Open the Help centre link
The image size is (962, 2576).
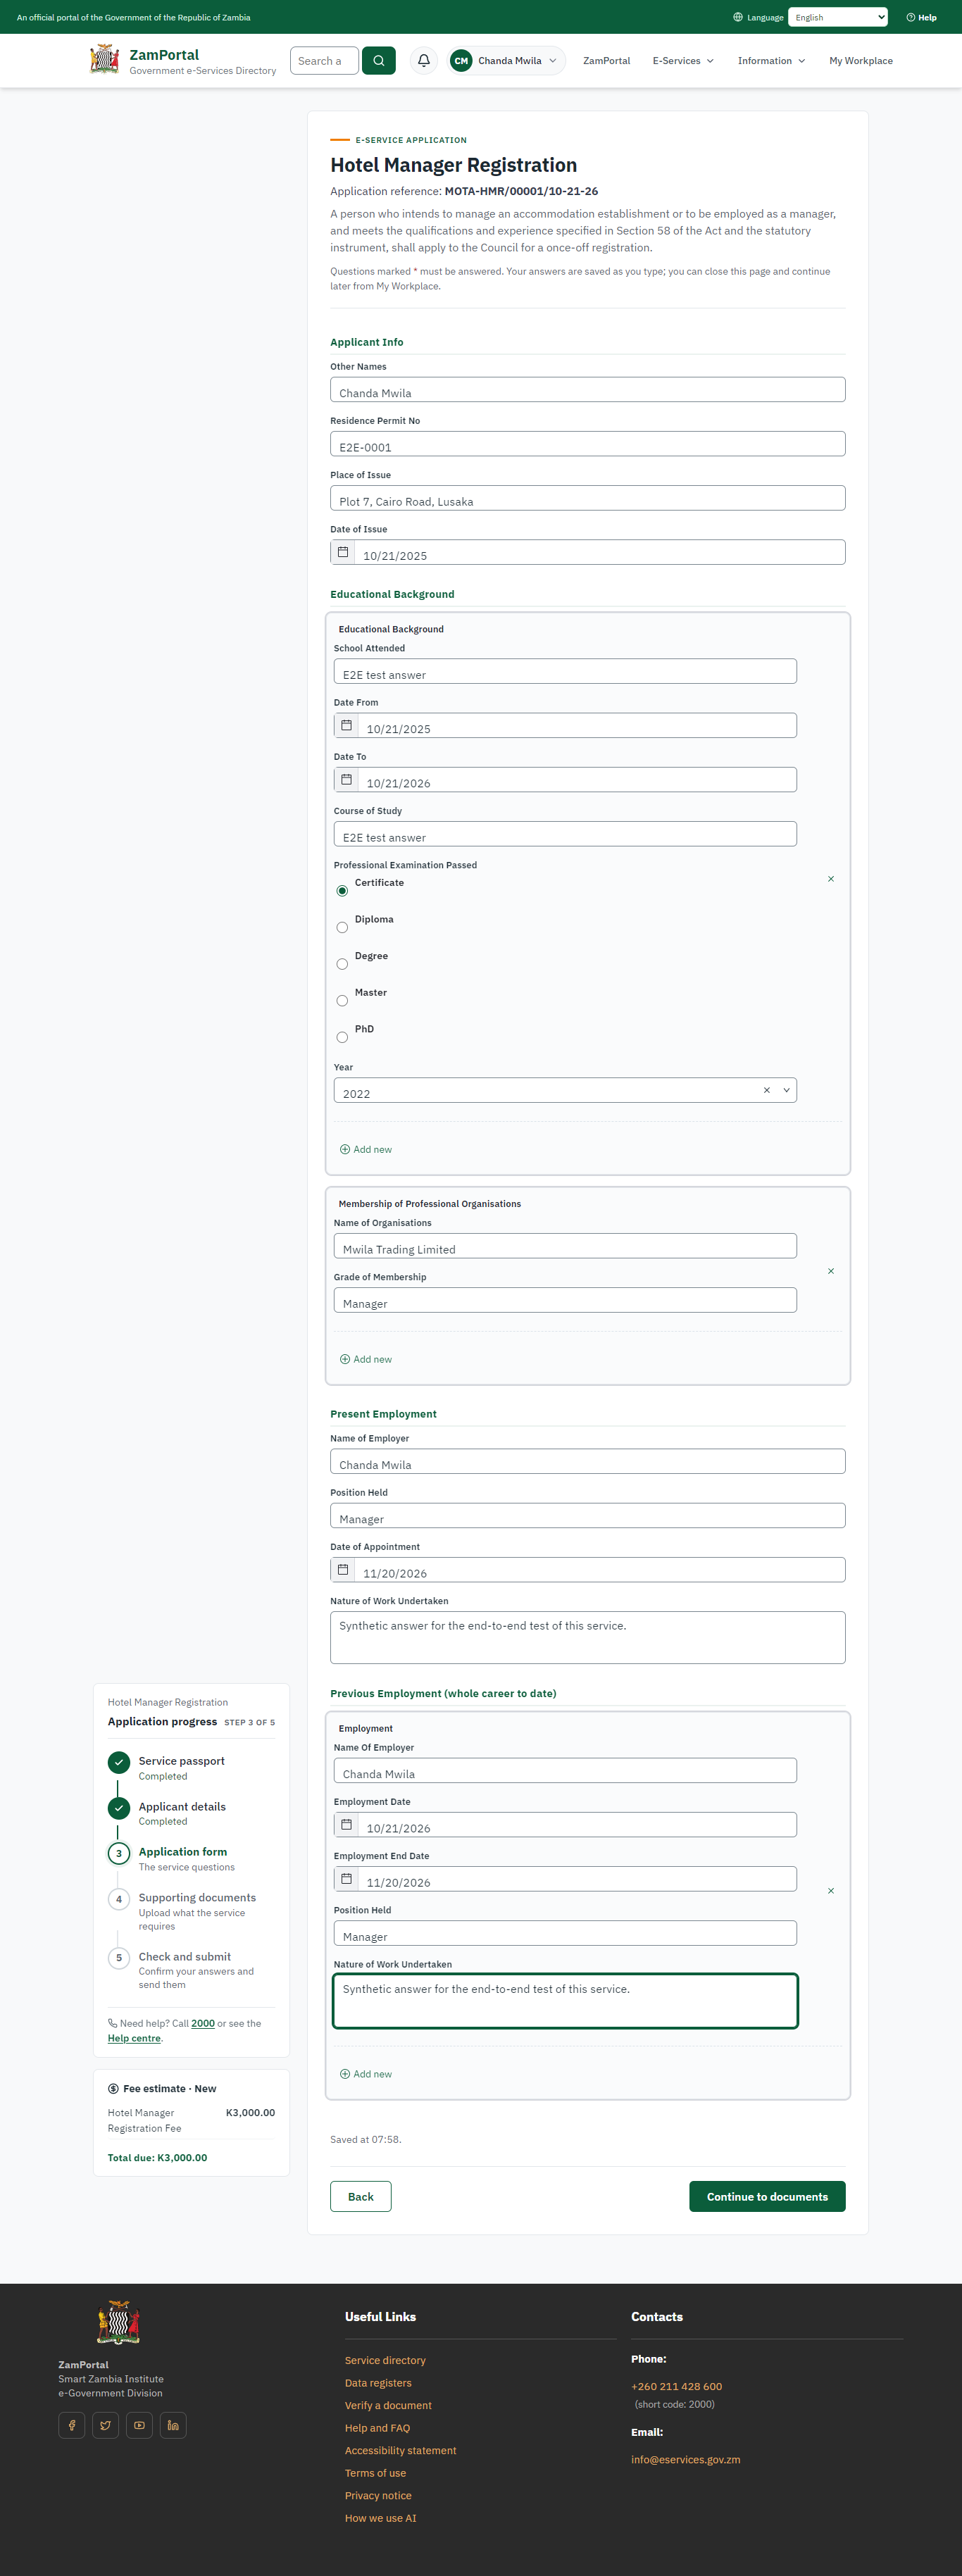point(134,2038)
